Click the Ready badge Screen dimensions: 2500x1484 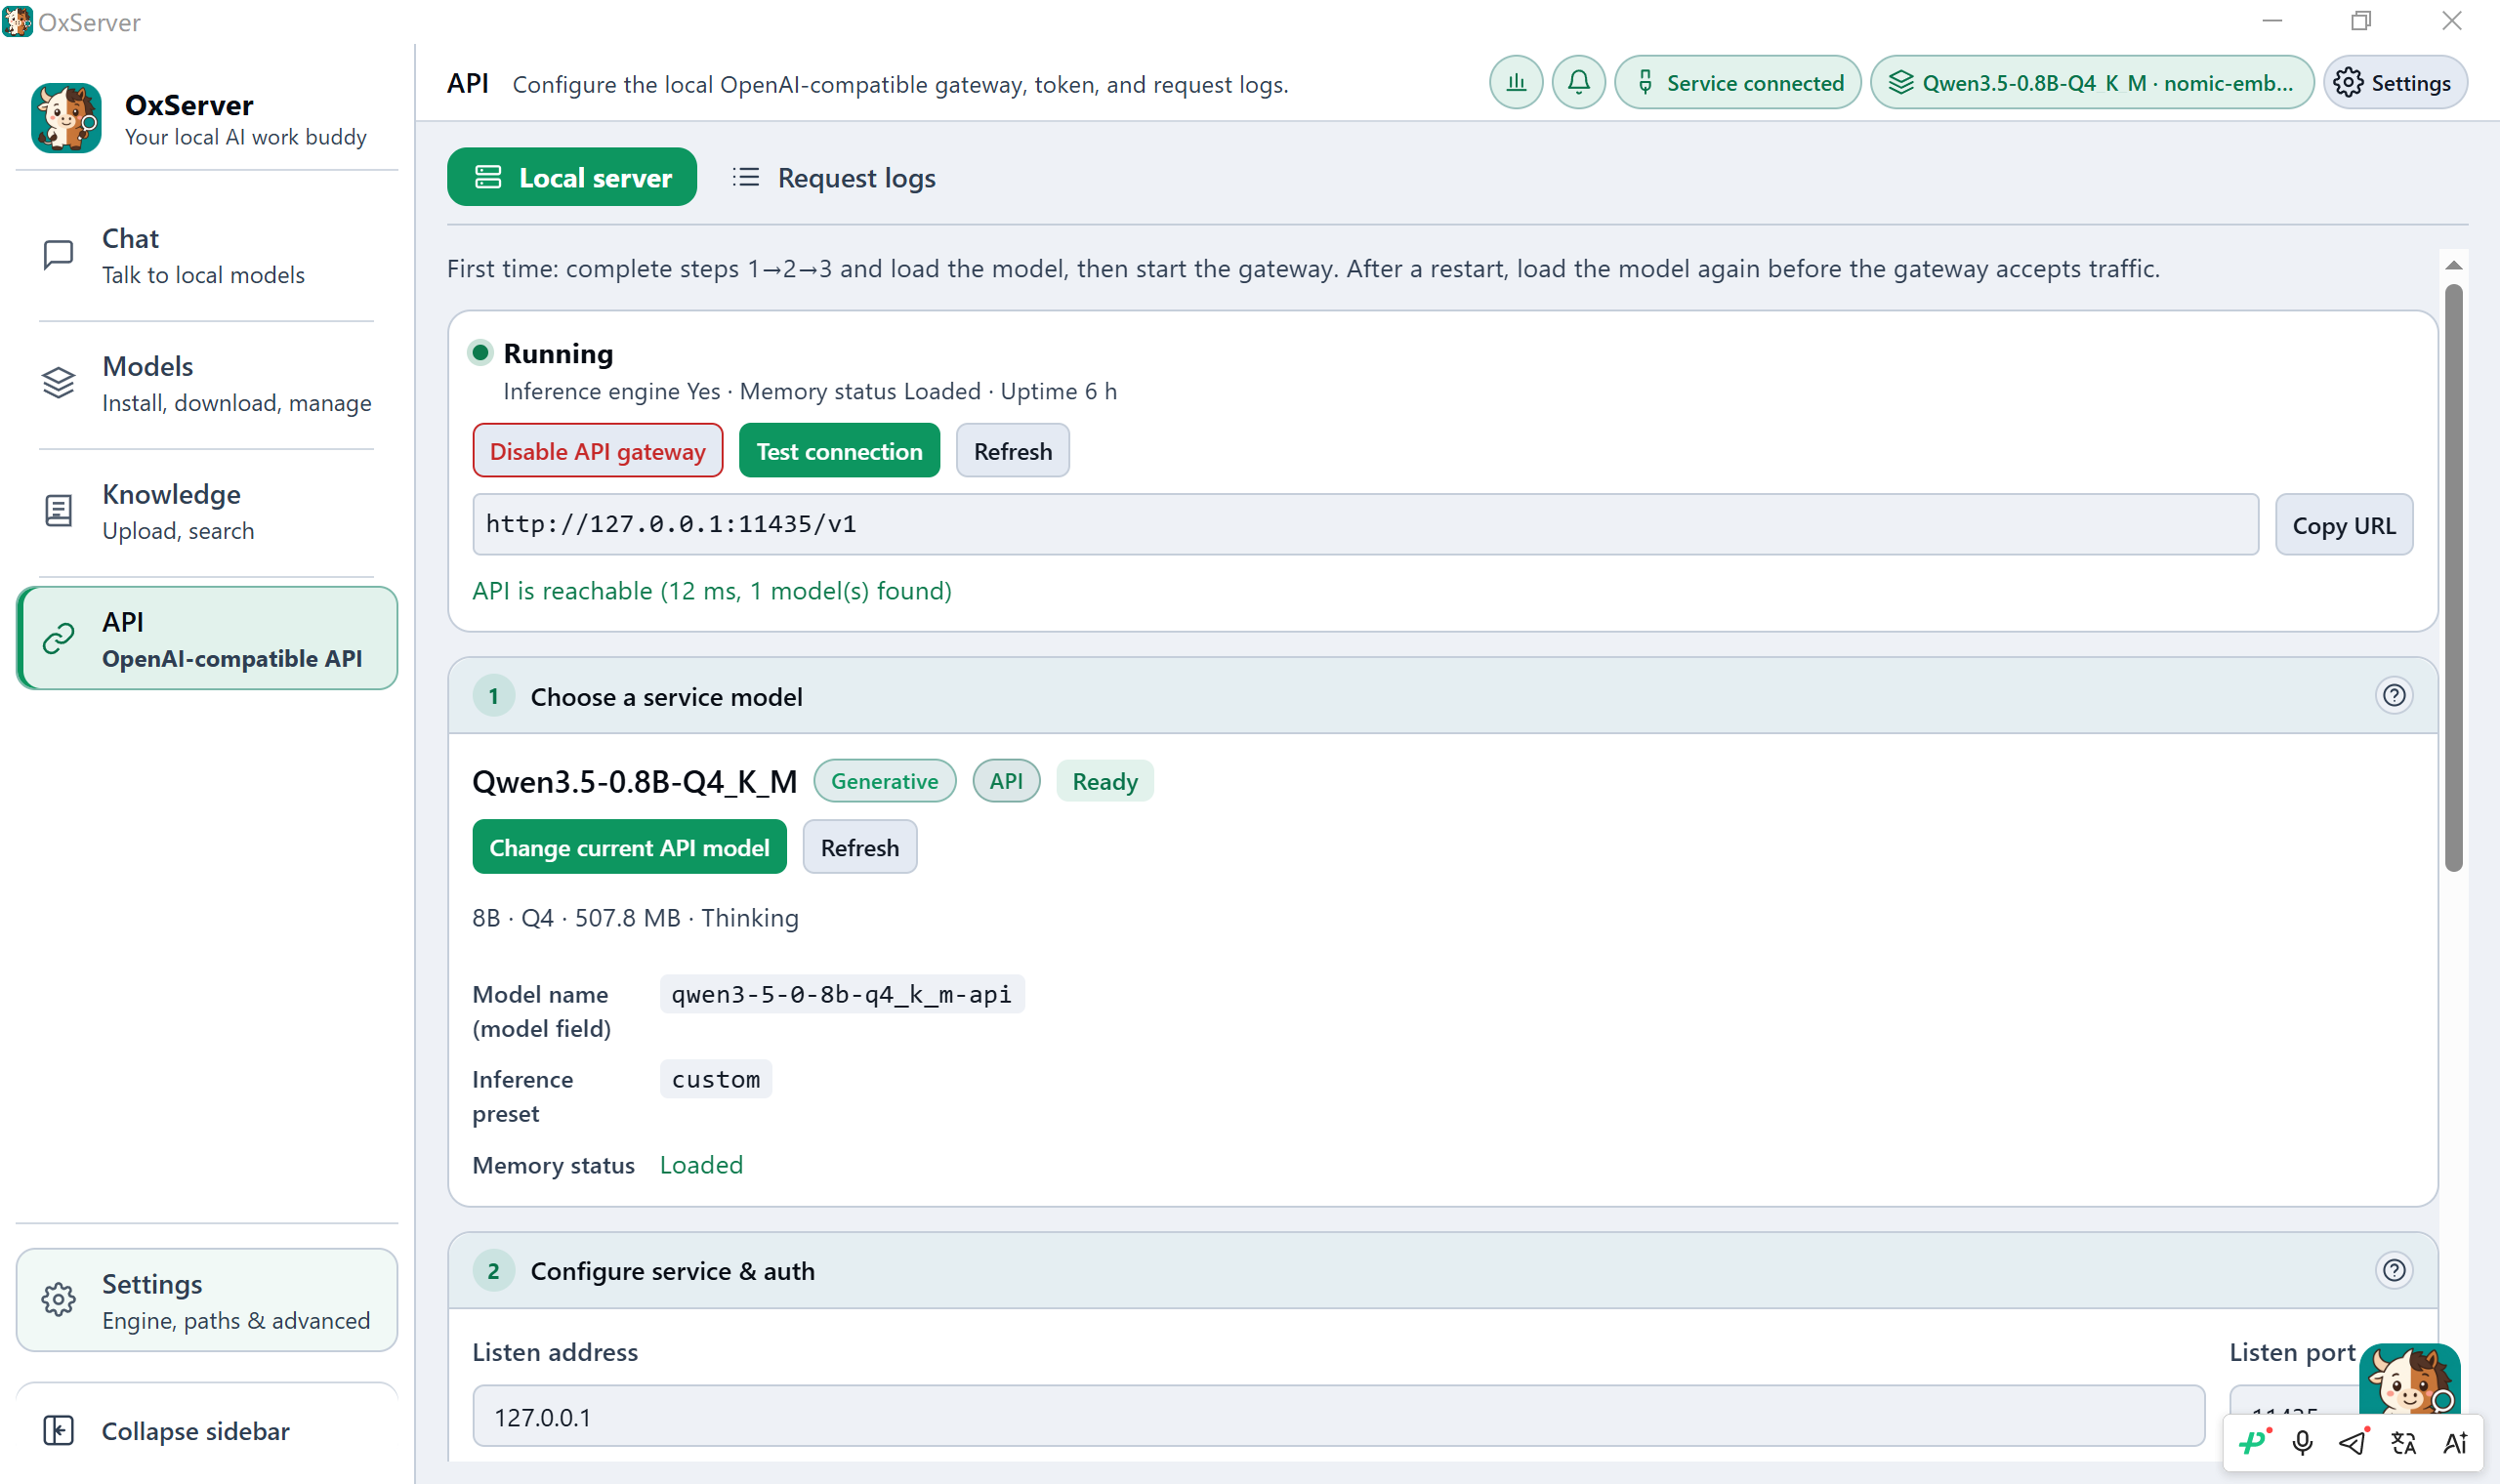(1105, 781)
